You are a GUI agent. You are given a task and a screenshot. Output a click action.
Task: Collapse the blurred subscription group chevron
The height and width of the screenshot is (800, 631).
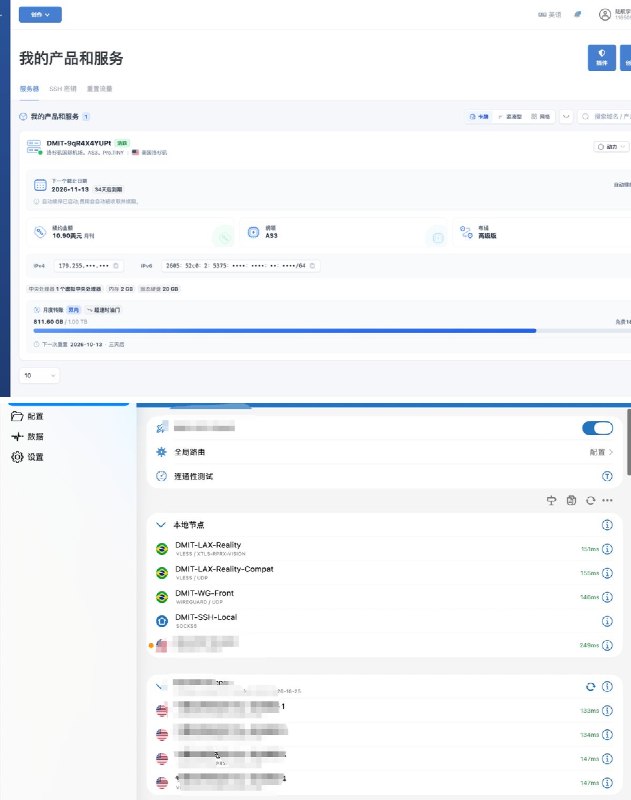pyautogui.click(x=161, y=687)
